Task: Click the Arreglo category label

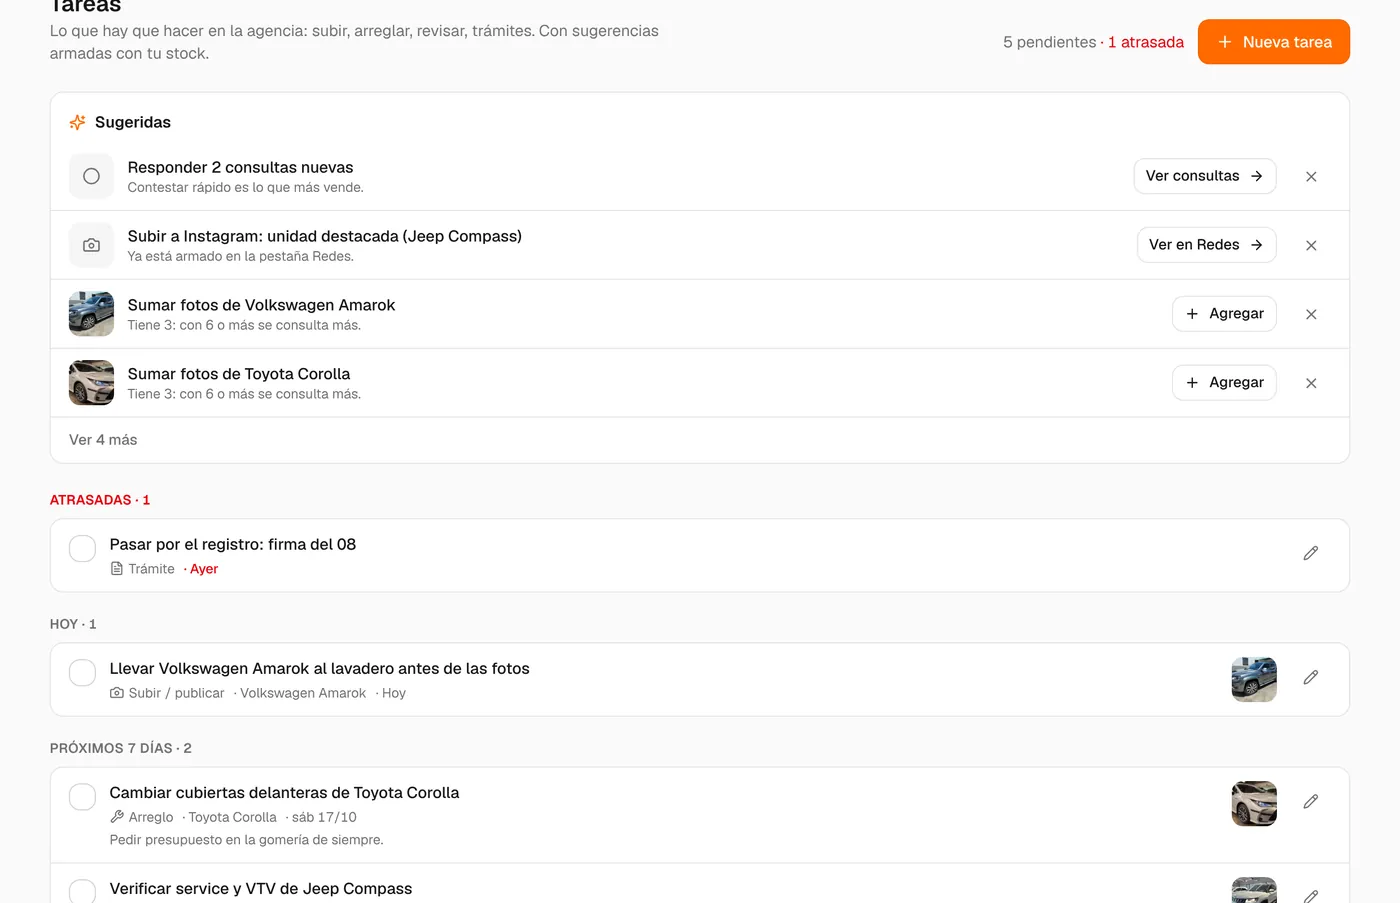Action: 151,817
